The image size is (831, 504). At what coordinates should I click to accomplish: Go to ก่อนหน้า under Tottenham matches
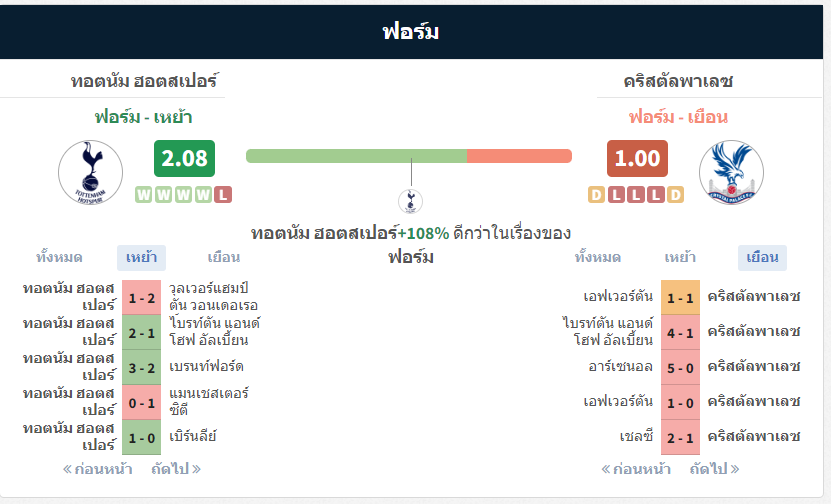(98, 469)
